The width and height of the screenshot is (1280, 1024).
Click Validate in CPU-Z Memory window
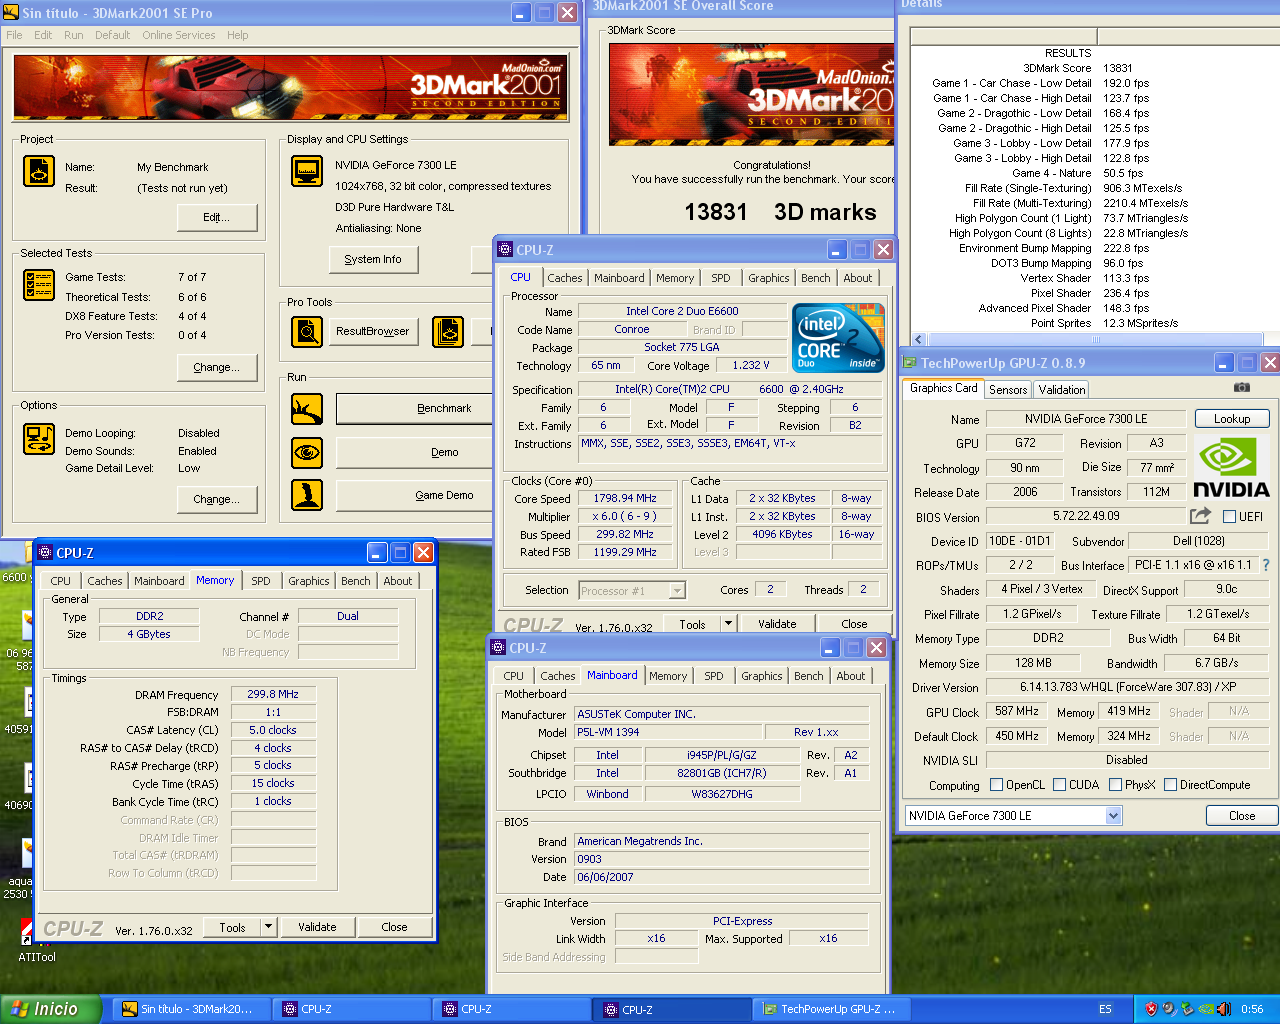point(317,927)
